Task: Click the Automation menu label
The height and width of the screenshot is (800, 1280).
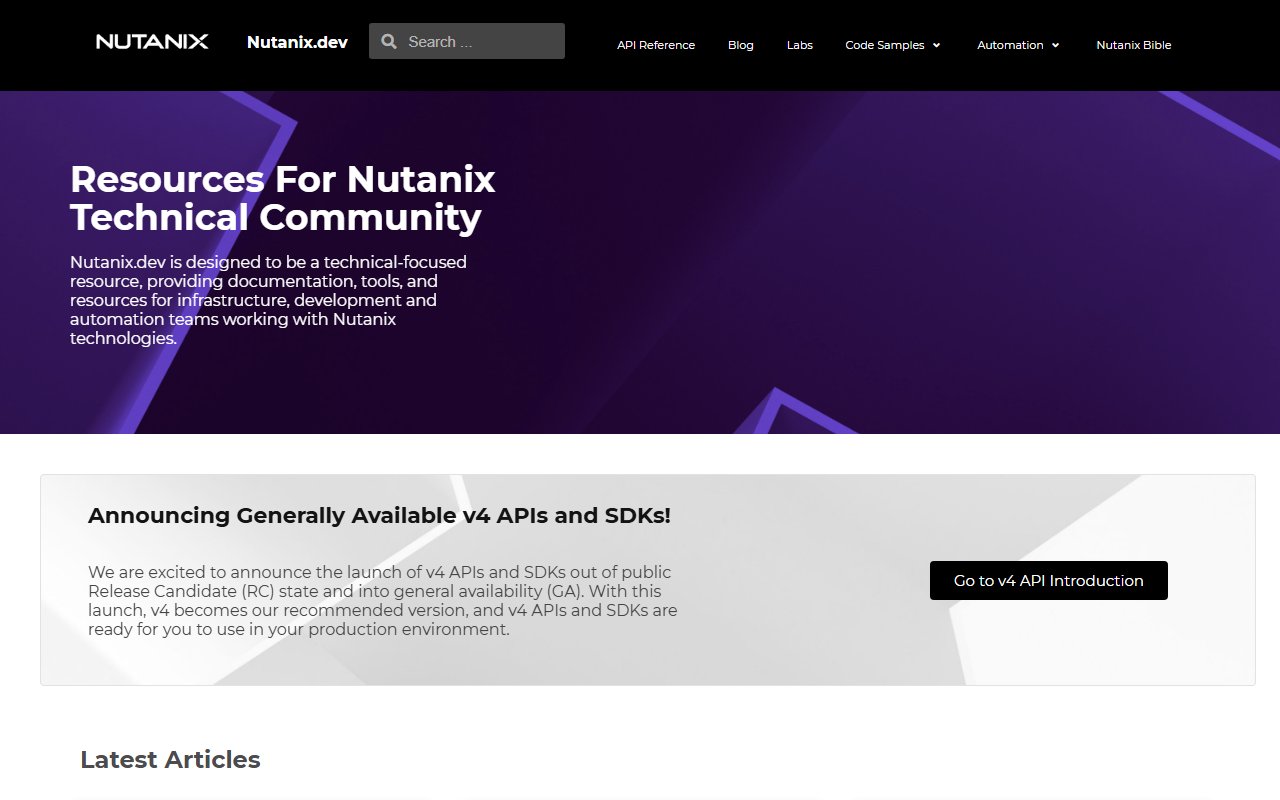Action: tap(1011, 45)
